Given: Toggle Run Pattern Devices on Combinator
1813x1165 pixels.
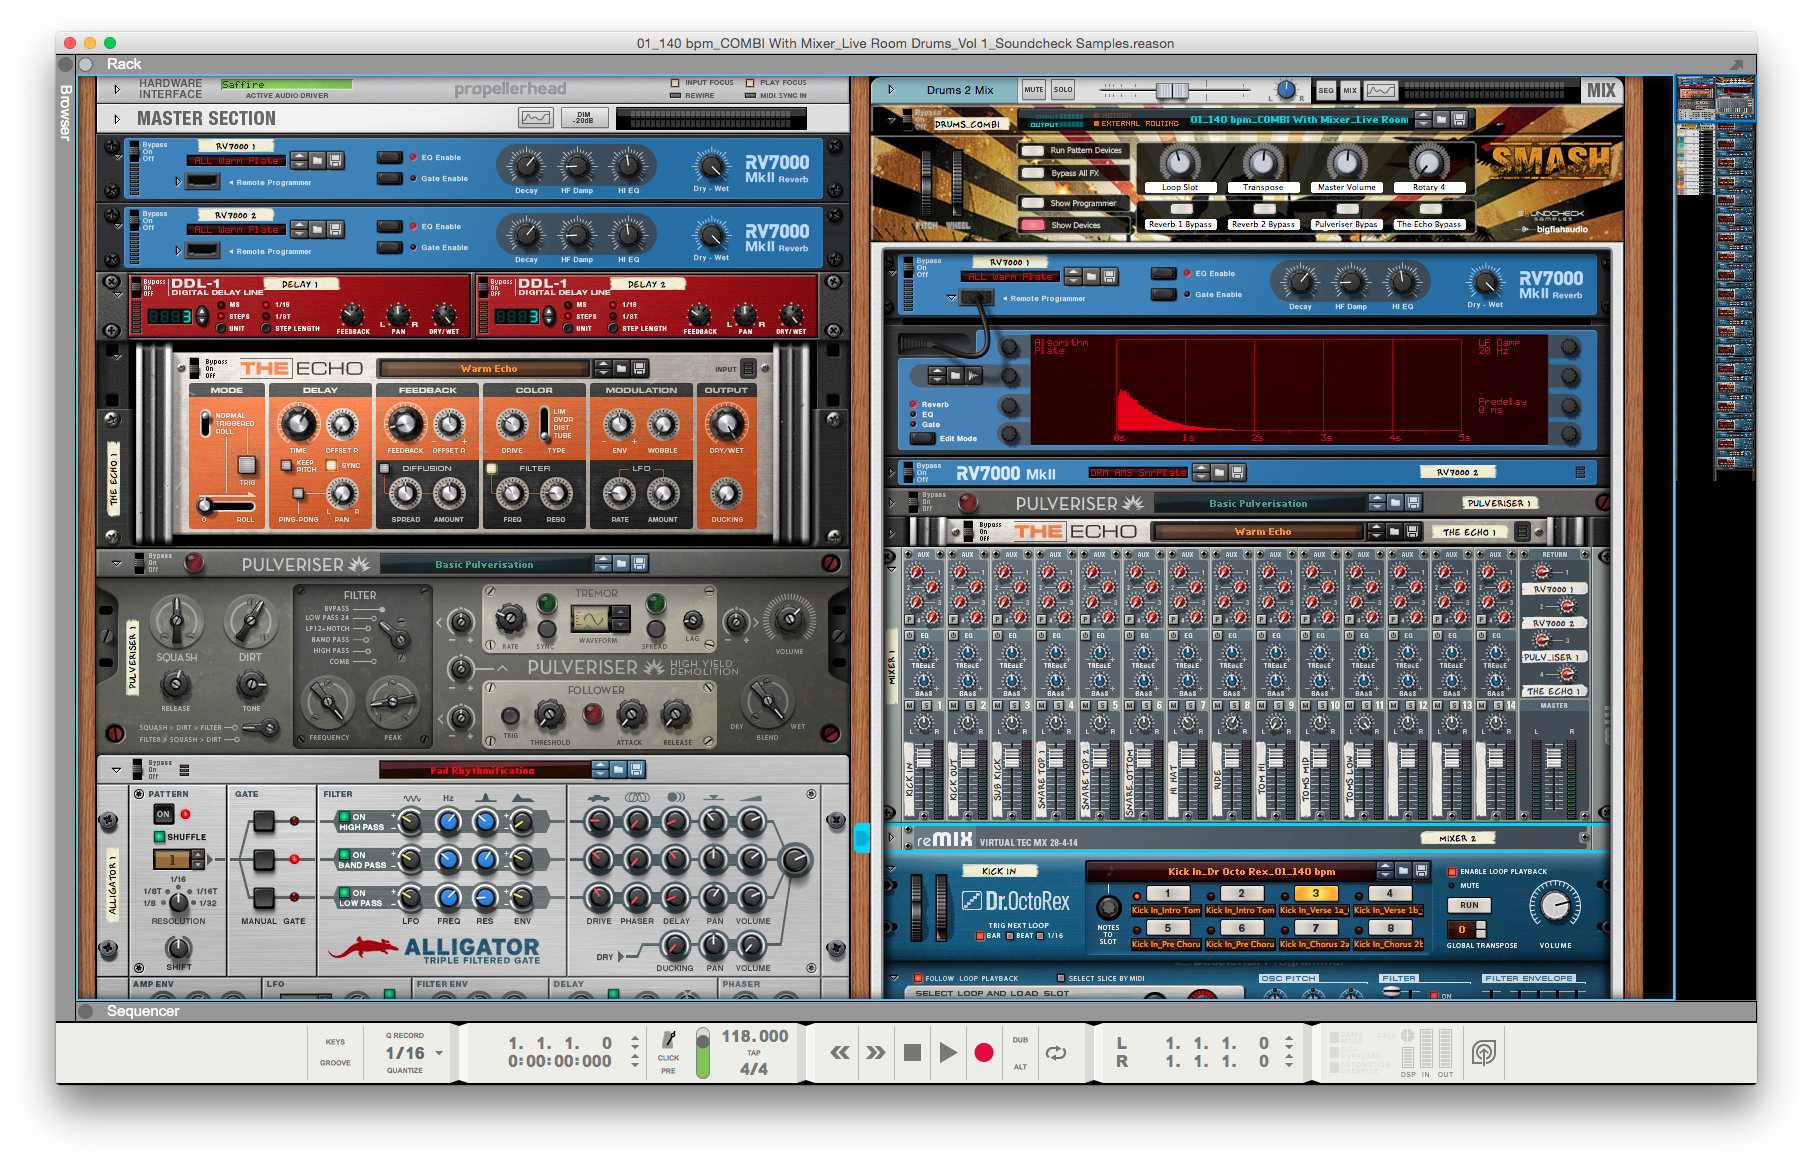Looking at the screenshot, I should pos(1032,150).
